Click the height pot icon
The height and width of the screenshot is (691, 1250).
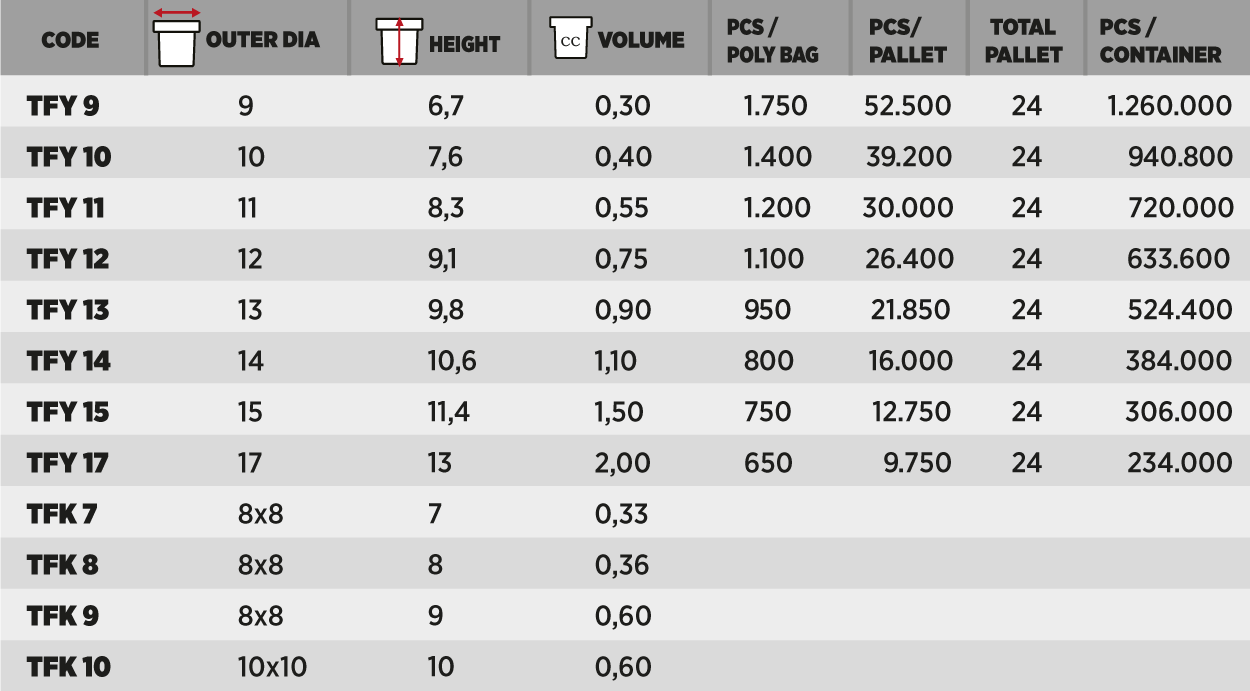coord(398,42)
